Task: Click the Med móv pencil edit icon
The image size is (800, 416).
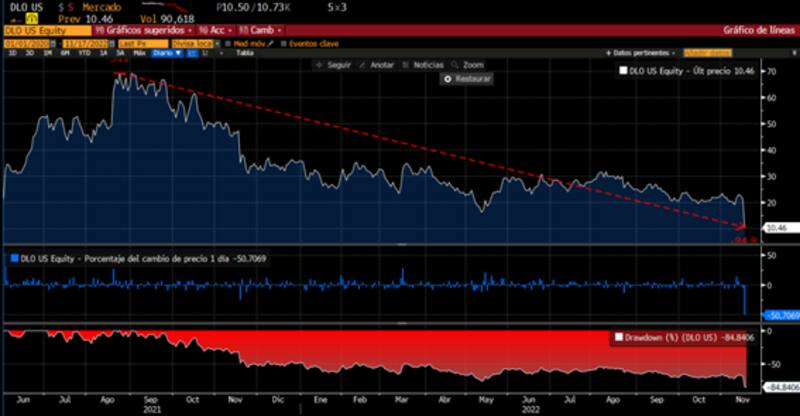Action: tap(273, 43)
